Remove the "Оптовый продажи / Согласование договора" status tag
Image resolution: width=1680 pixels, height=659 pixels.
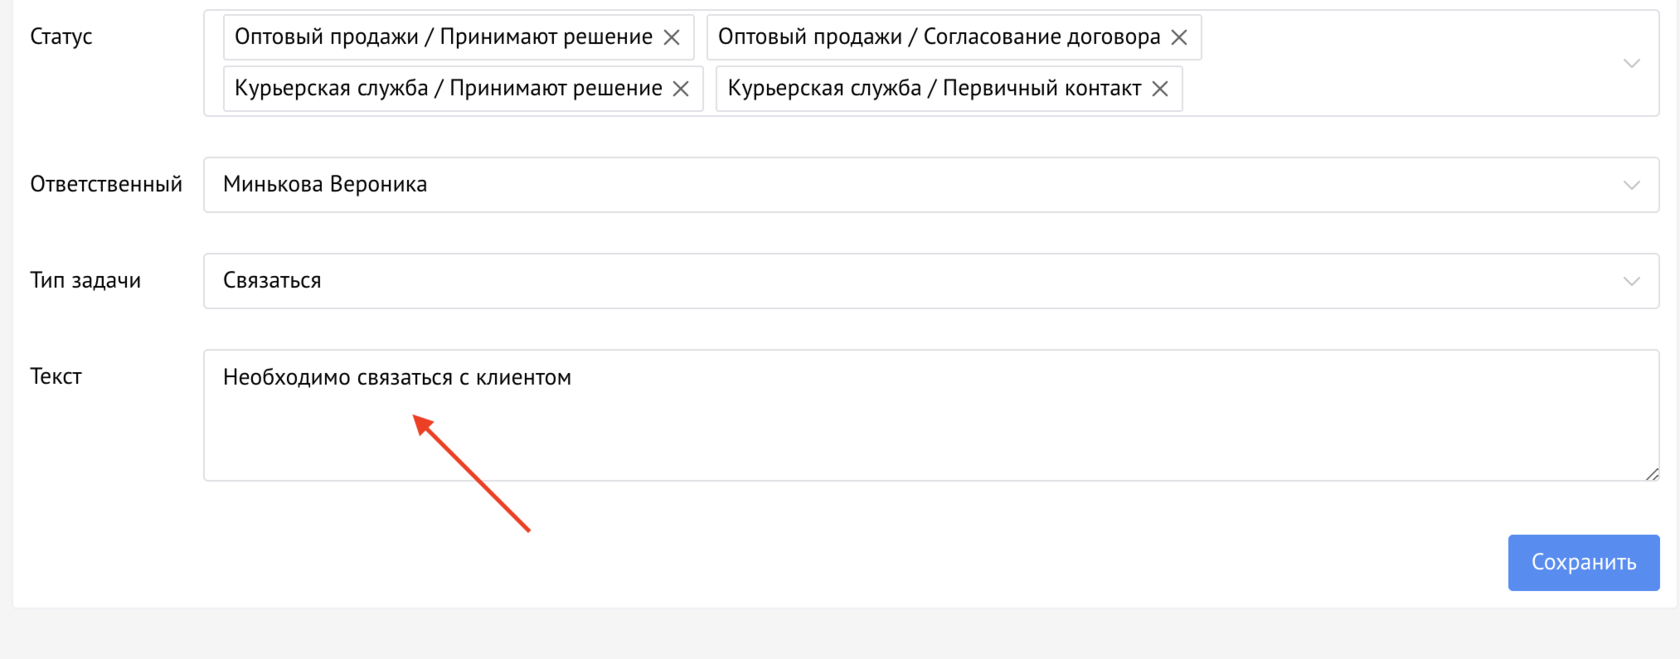tap(1181, 36)
